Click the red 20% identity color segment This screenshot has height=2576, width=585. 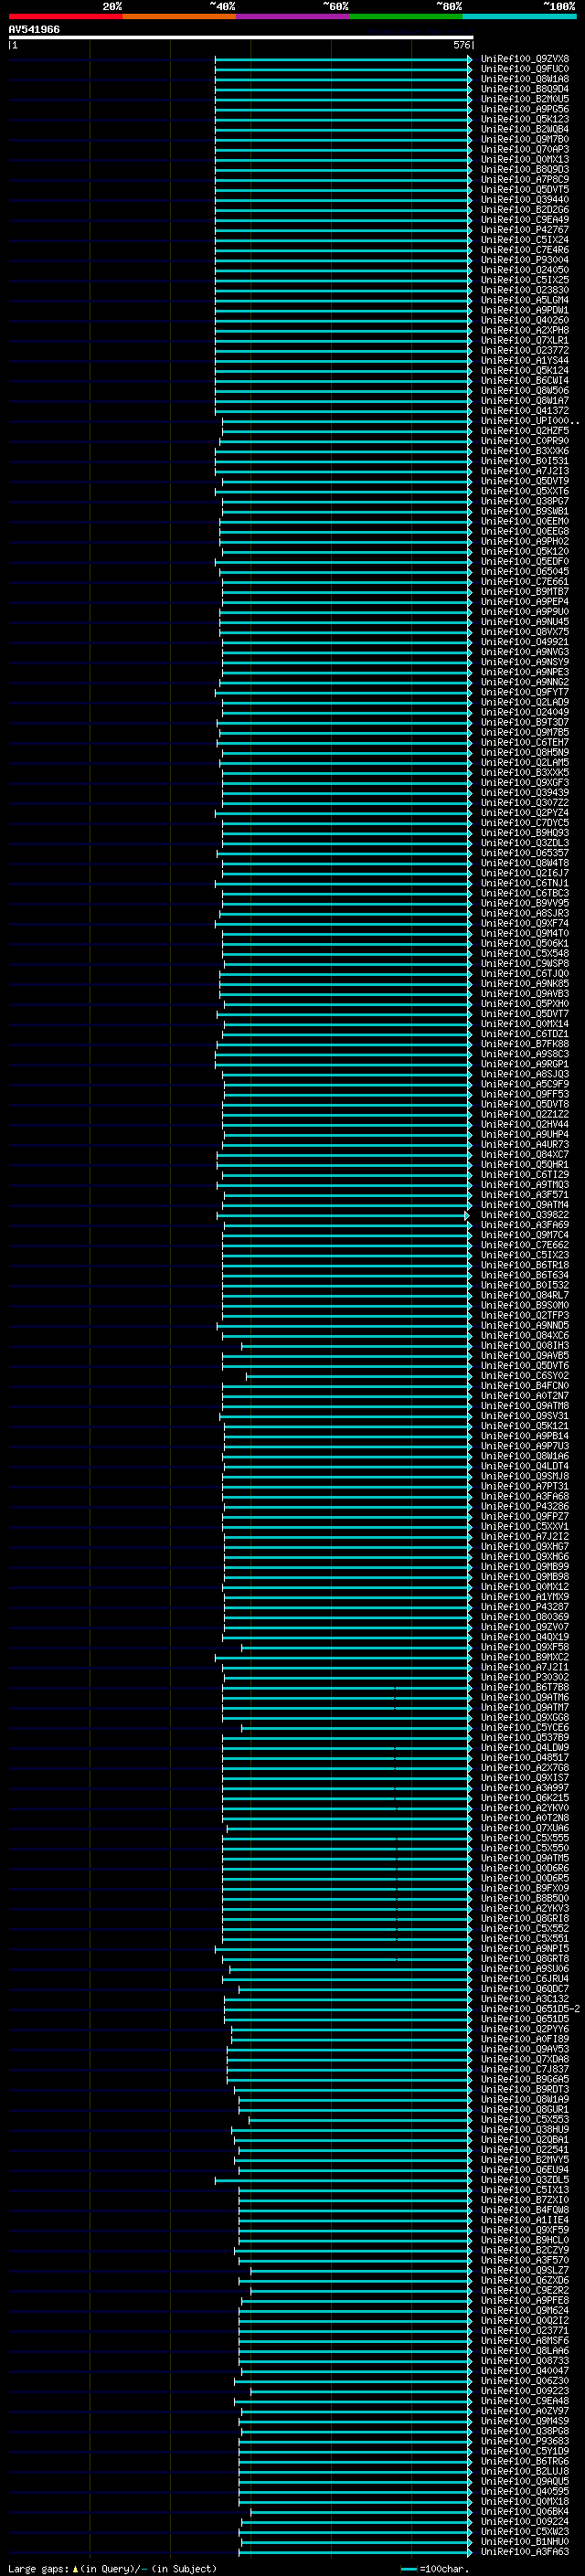(66, 16)
